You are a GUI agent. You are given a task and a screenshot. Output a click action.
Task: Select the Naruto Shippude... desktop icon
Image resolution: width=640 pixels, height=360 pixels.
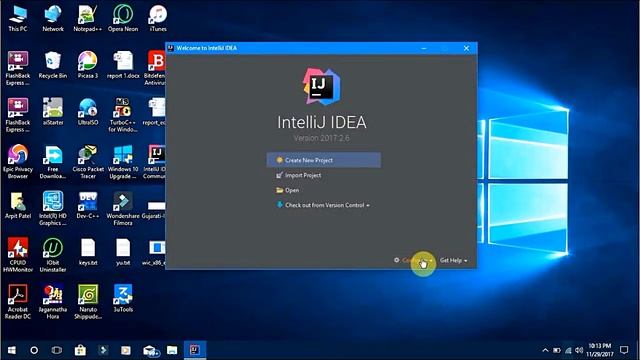[x=88, y=302]
